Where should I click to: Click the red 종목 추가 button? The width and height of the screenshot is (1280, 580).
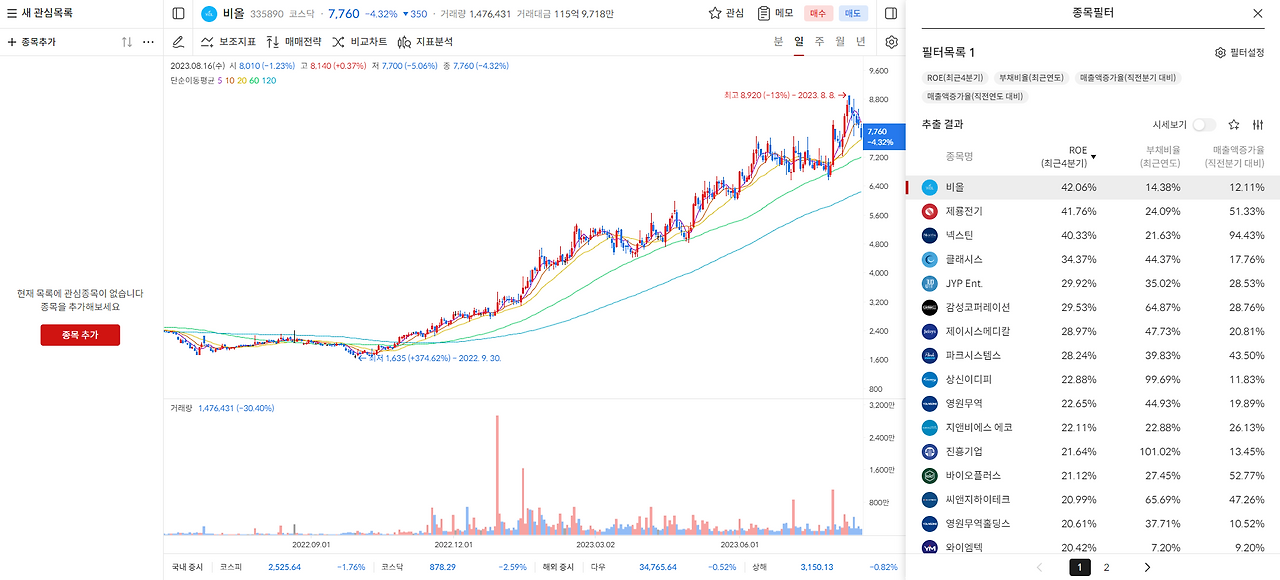pos(80,335)
